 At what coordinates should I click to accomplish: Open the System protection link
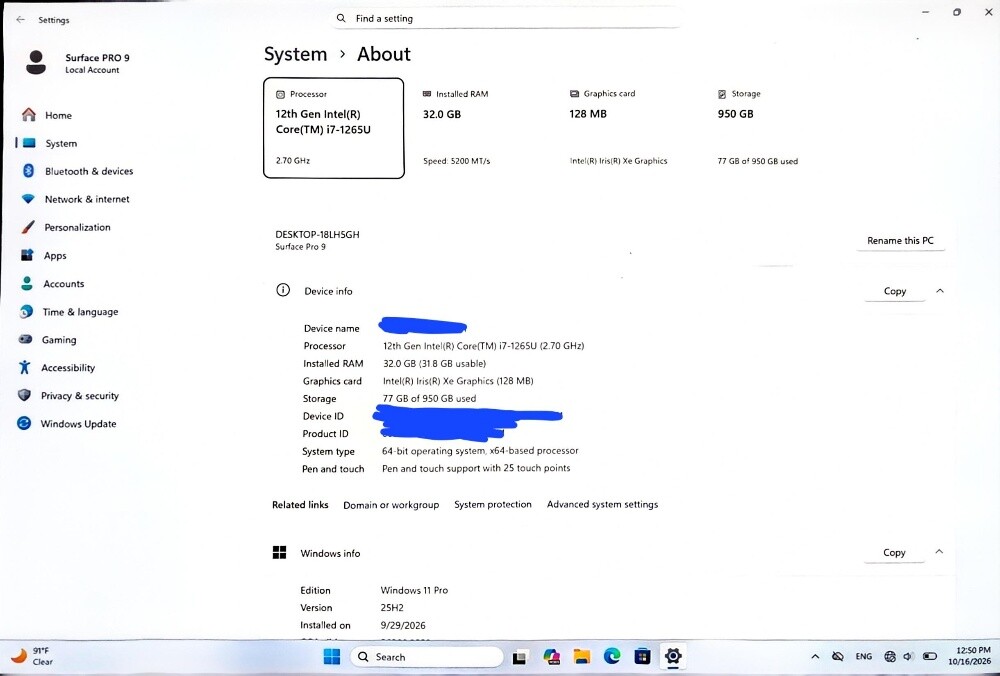[x=492, y=504]
